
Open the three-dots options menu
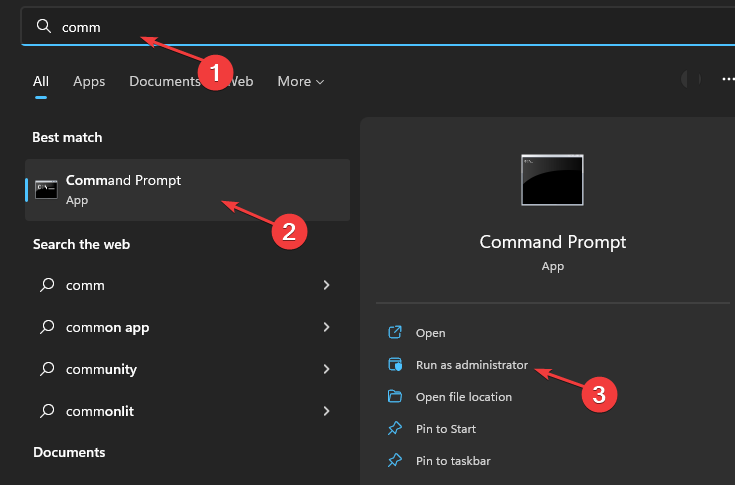coord(728,80)
